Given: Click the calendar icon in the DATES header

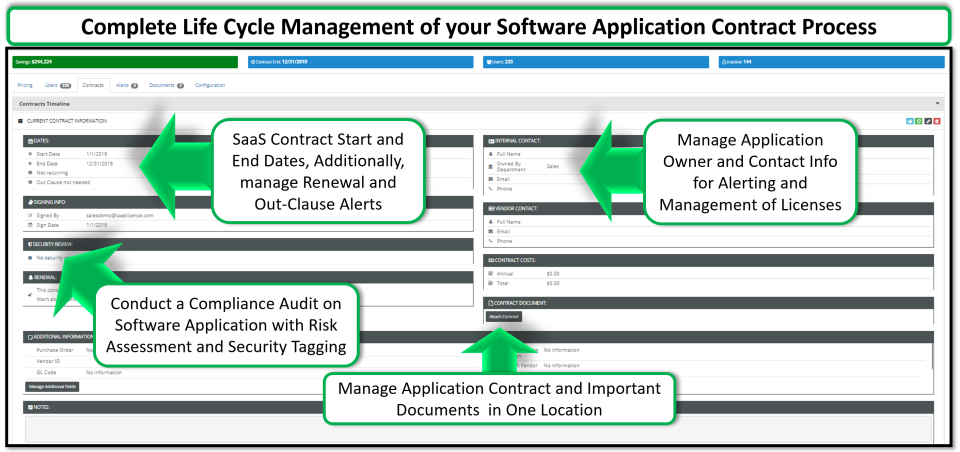Looking at the screenshot, I should (30, 141).
